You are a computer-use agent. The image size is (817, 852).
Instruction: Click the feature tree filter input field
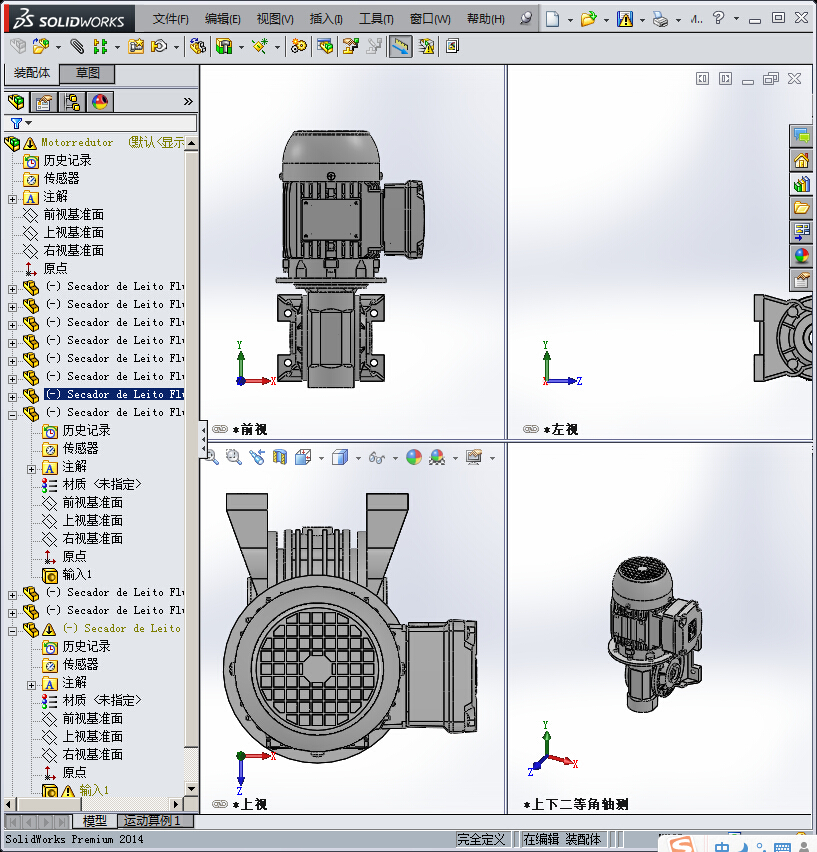click(110, 123)
